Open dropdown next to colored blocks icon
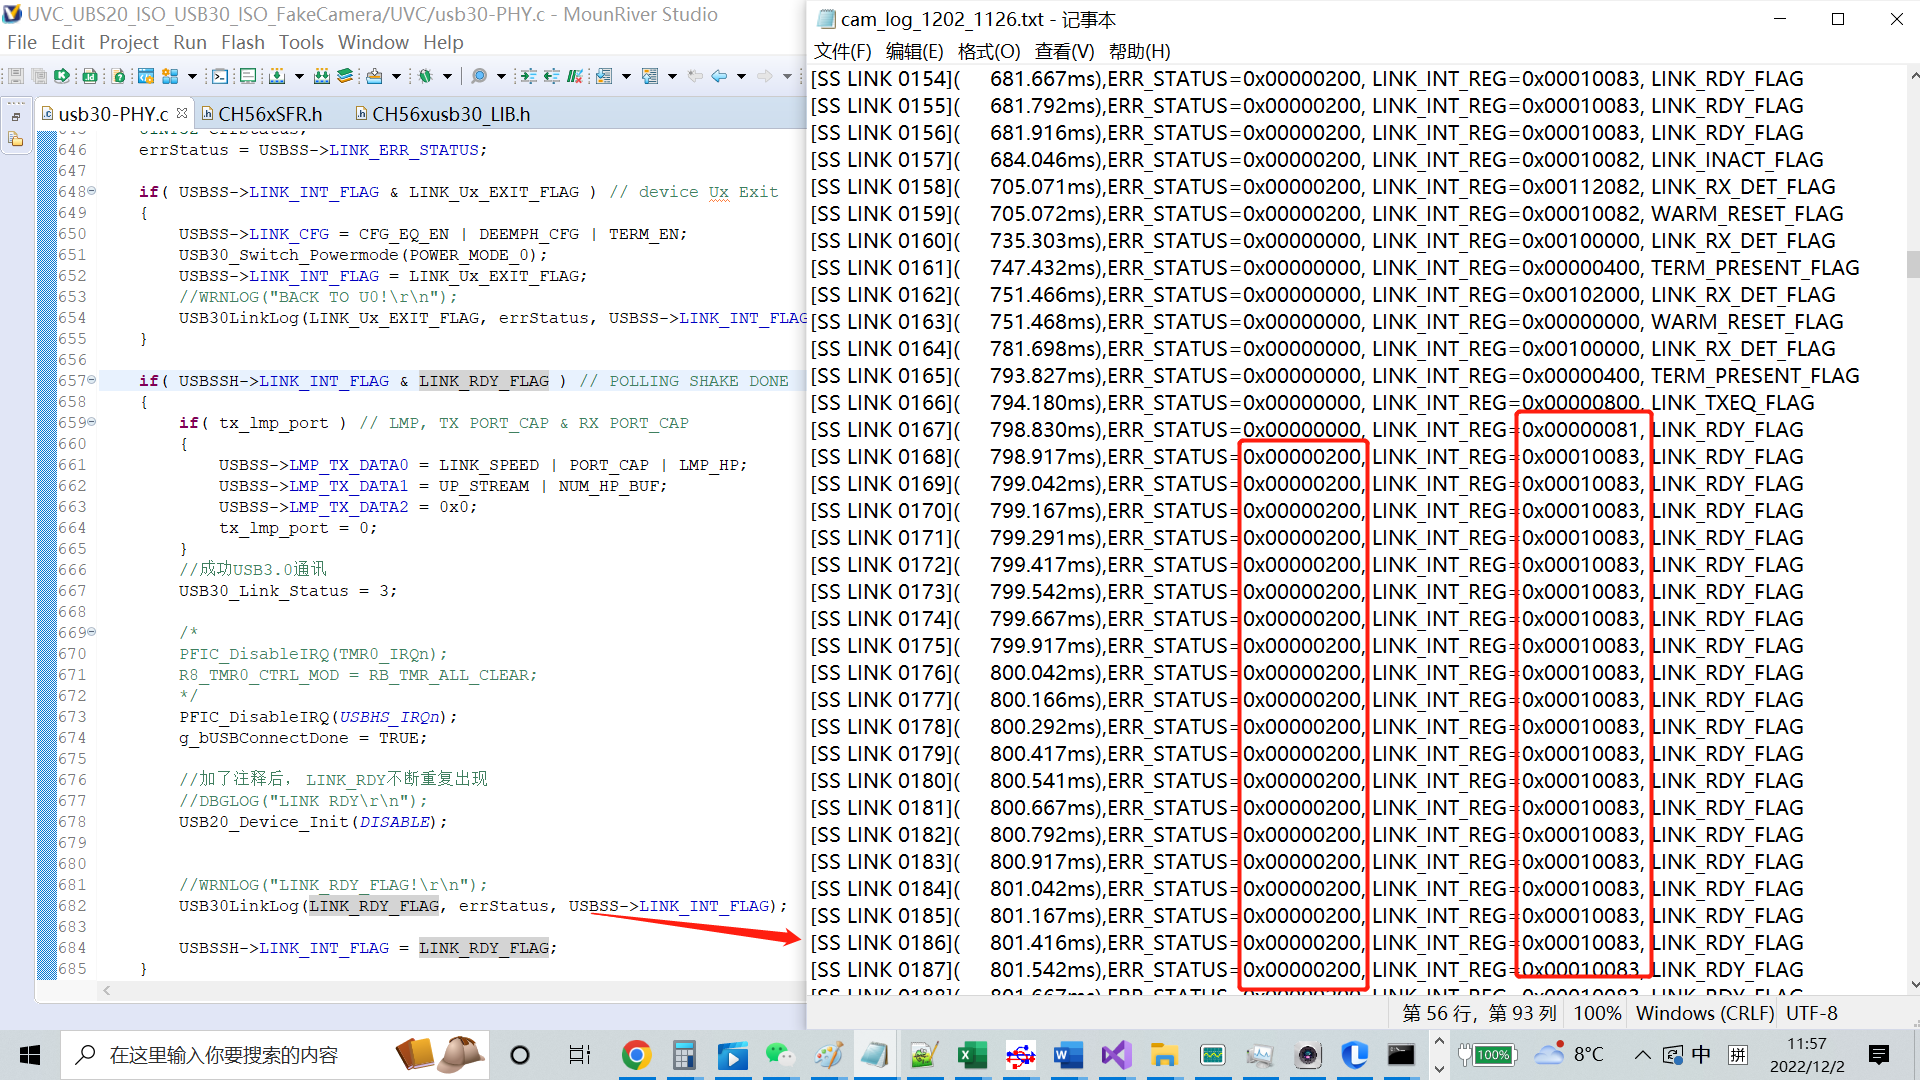 [x=192, y=76]
